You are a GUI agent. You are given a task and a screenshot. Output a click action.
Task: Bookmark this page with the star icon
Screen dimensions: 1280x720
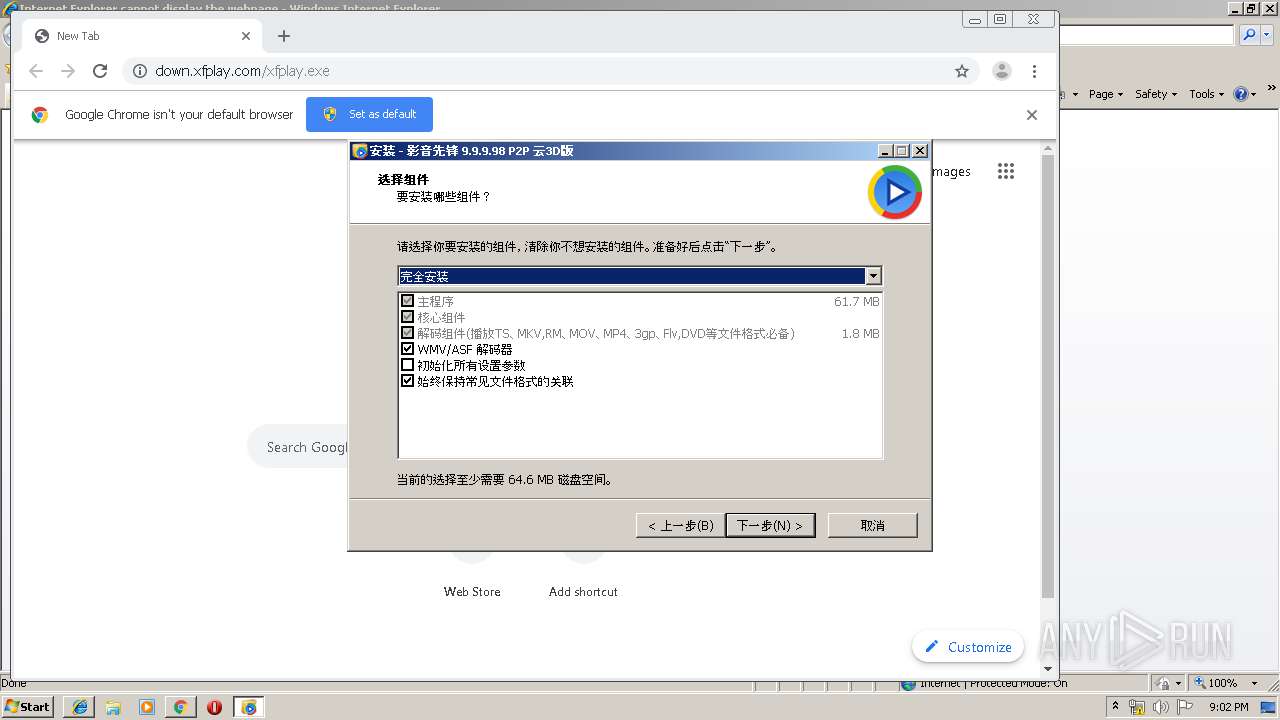coord(962,71)
